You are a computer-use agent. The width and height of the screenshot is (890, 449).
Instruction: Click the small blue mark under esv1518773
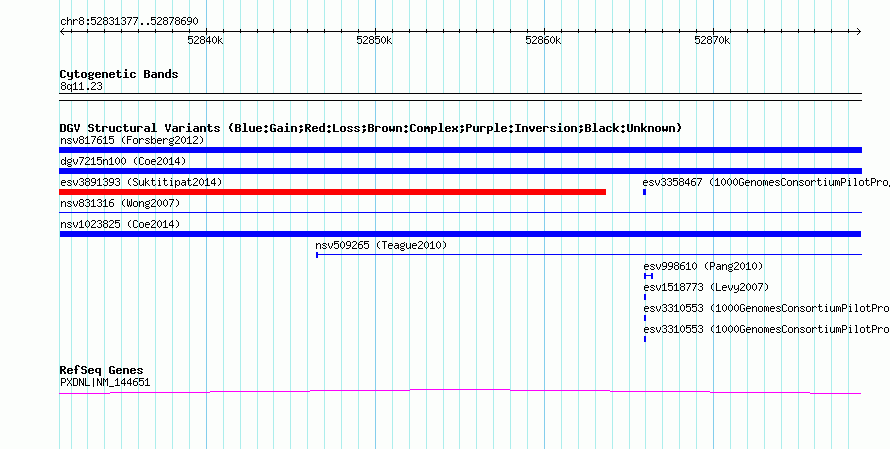pyautogui.click(x=645, y=297)
